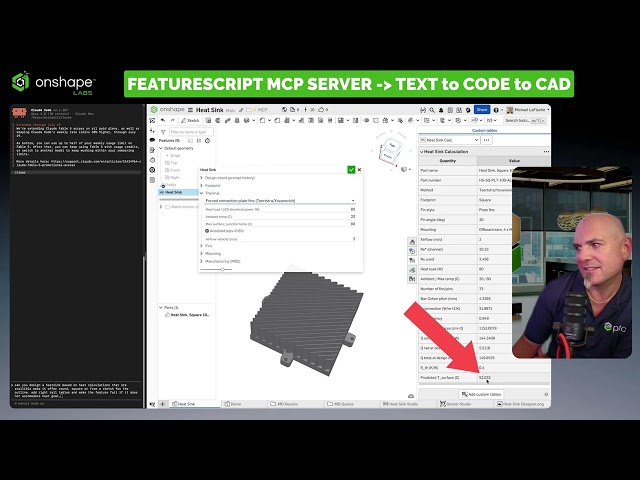This screenshot has width=640, height=480.
Task: Expand the Footprint section
Action: click(202, 185)
